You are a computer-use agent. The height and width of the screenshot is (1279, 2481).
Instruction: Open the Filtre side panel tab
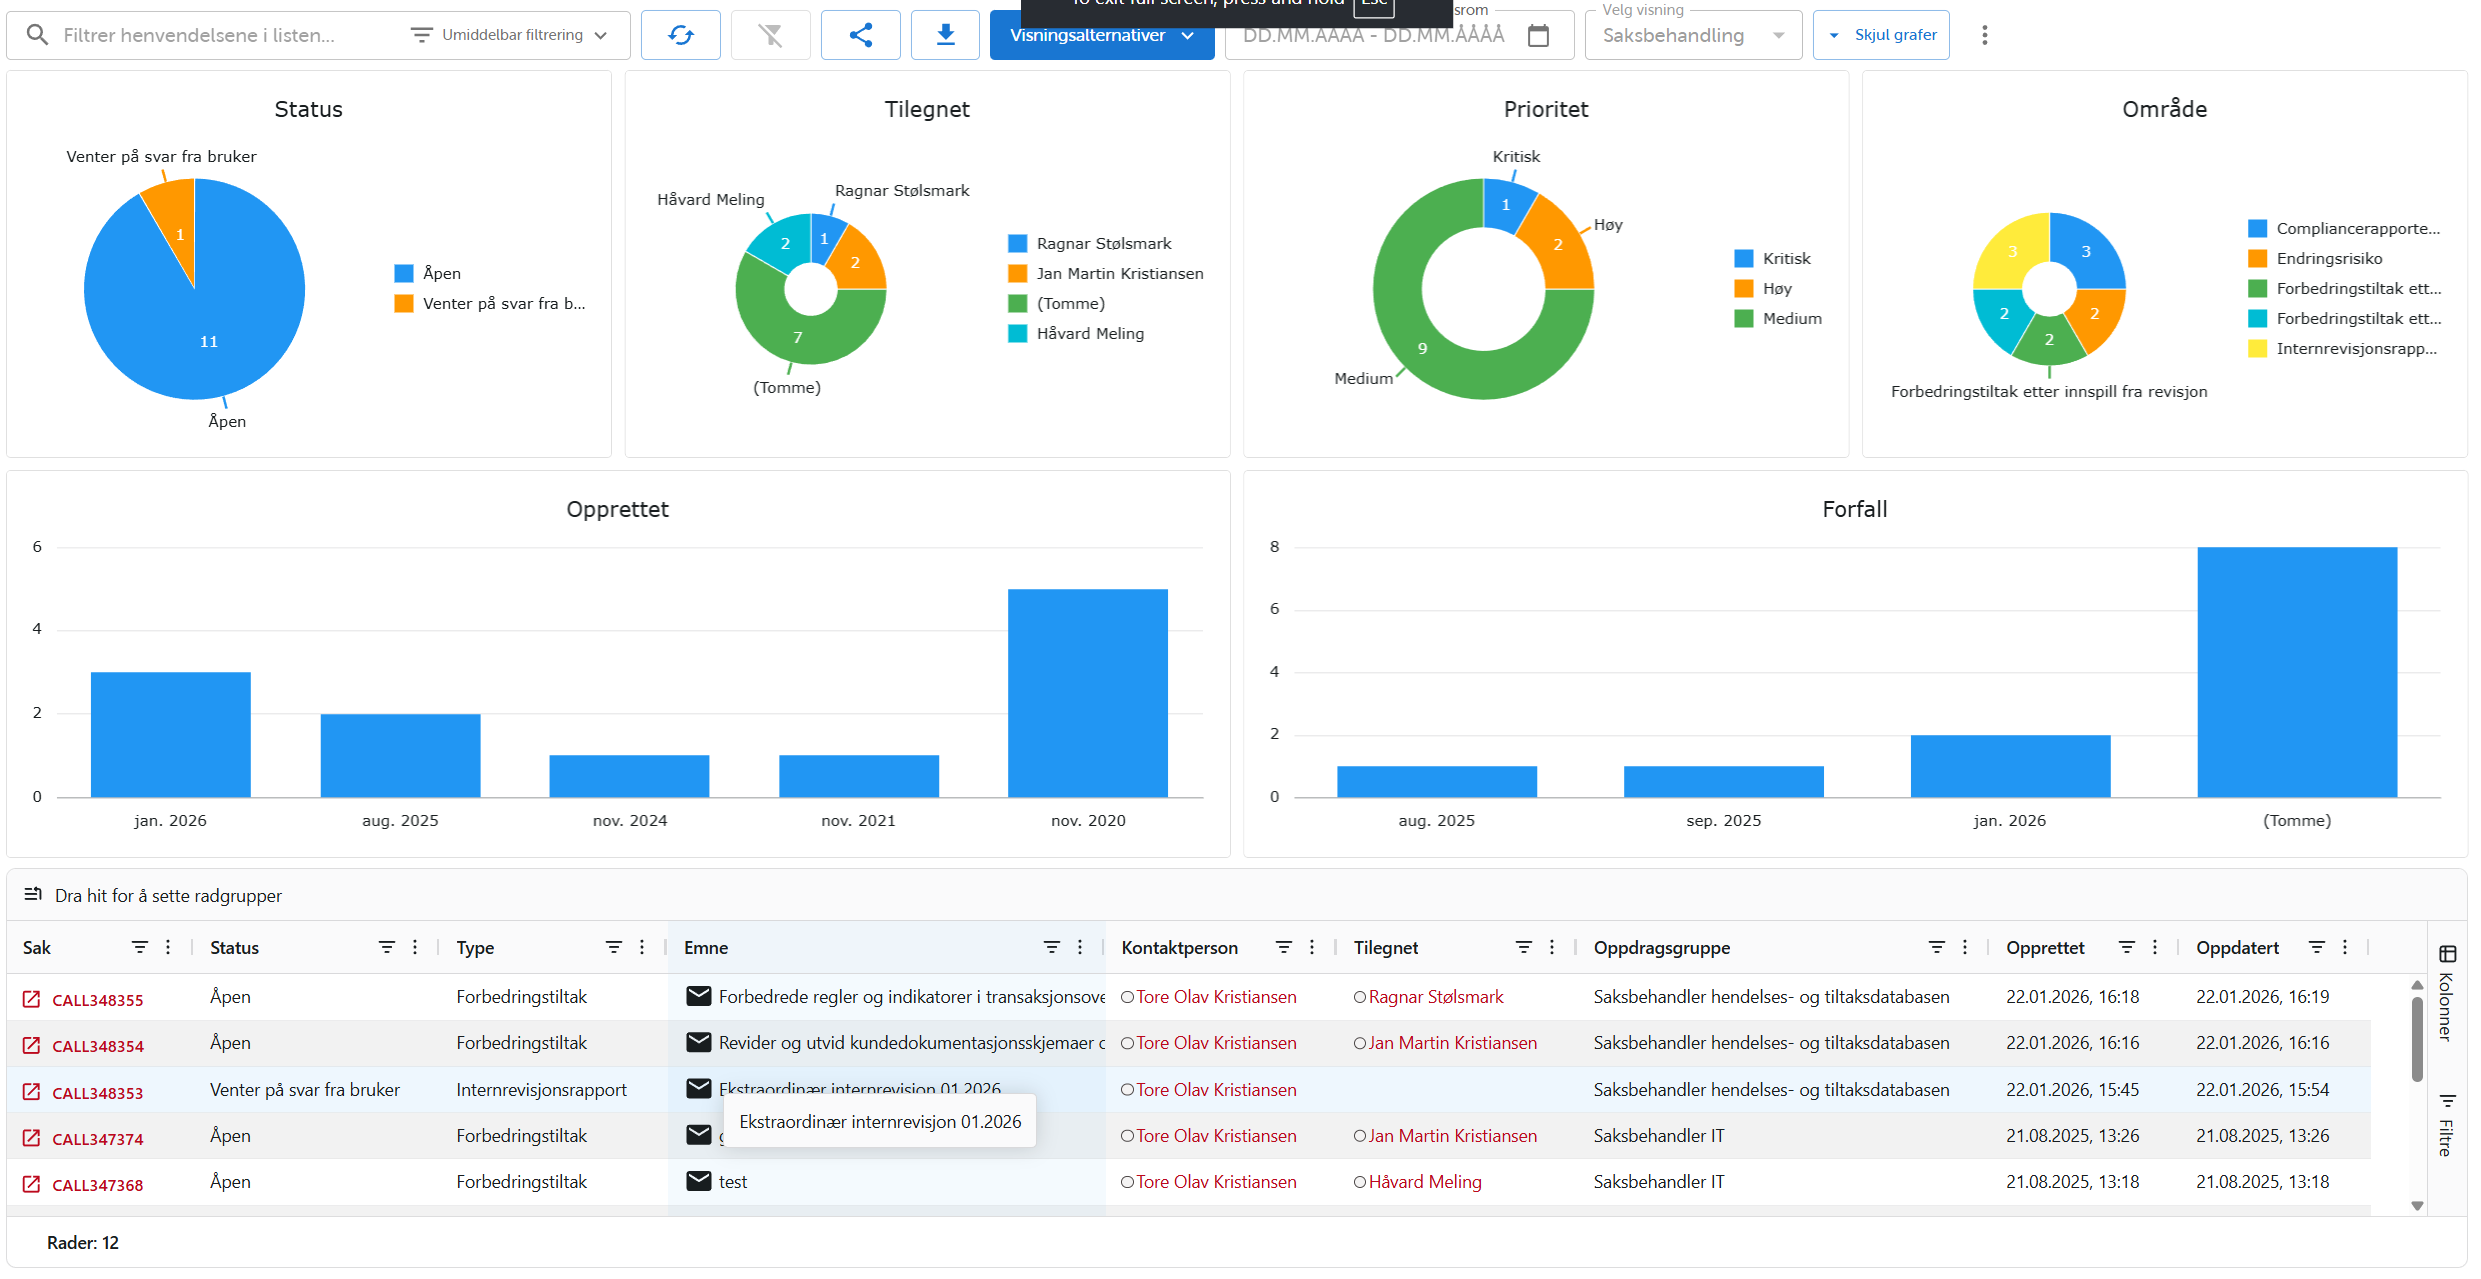click(x=2447, y=1126)
